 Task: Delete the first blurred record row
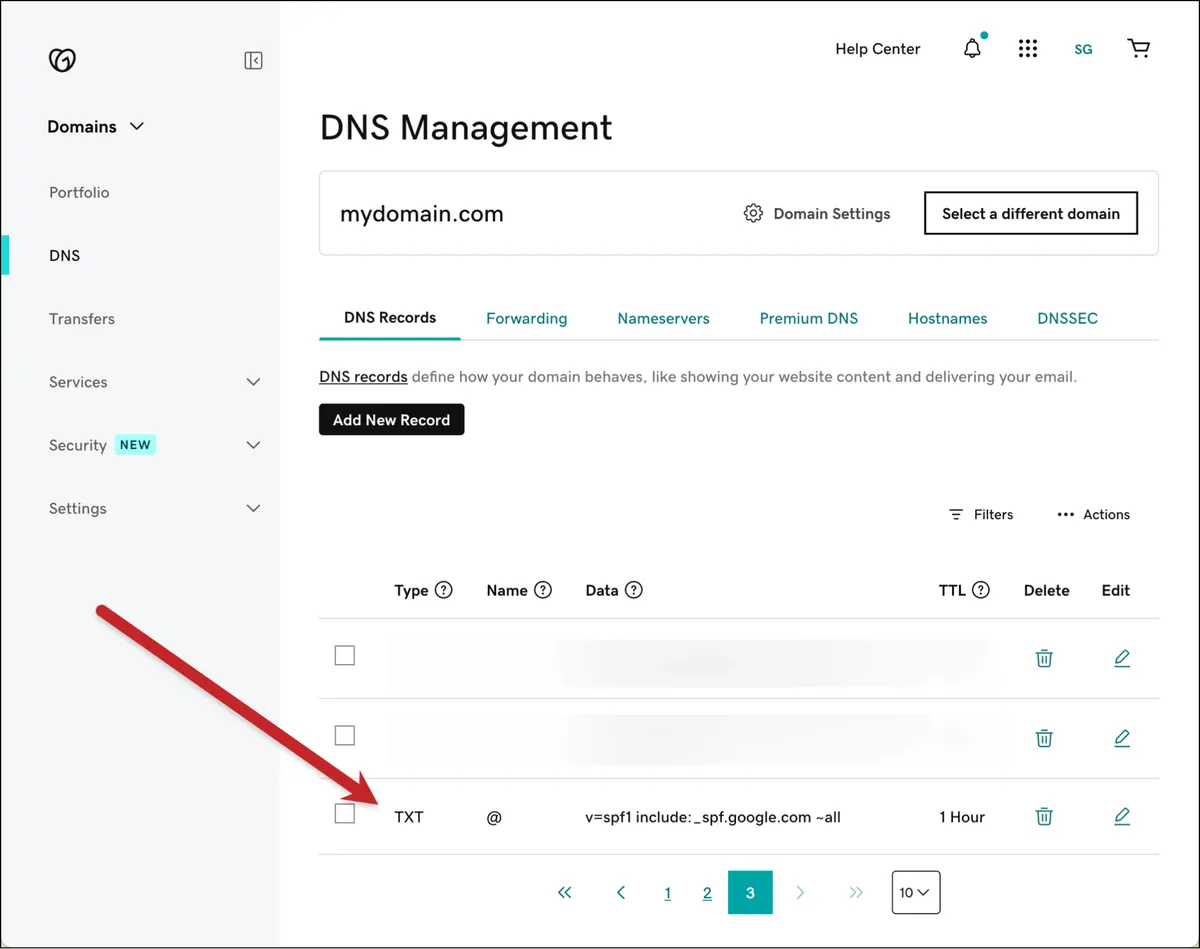click(1044, 658)
